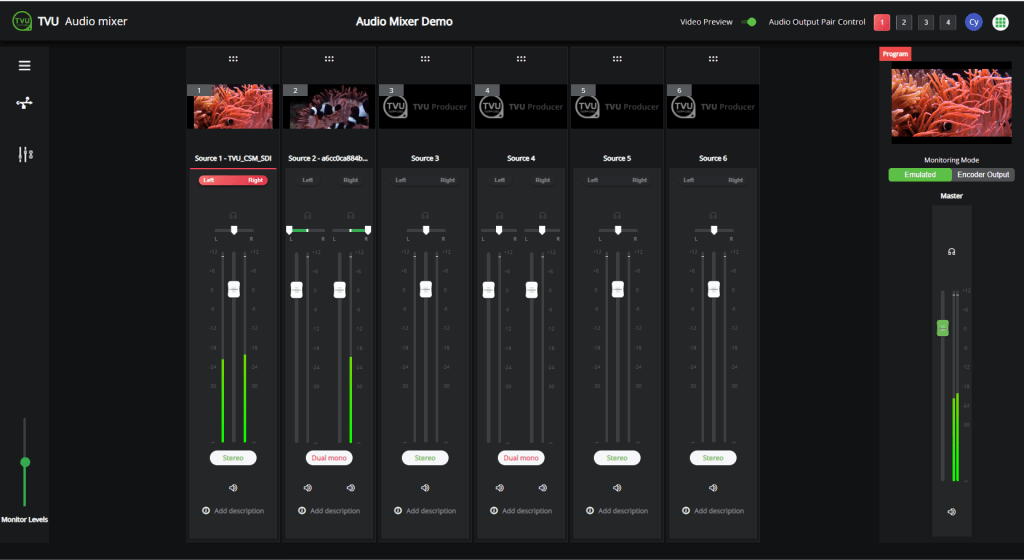
Task: Click the USB connection icon in sidebar
Action: [25, 103]
